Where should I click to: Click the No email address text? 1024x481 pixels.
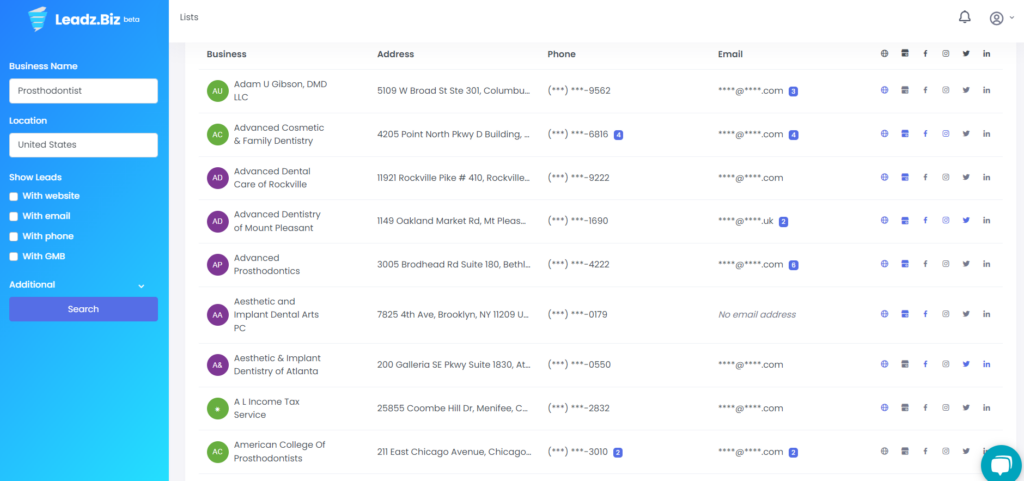[757, 315]
